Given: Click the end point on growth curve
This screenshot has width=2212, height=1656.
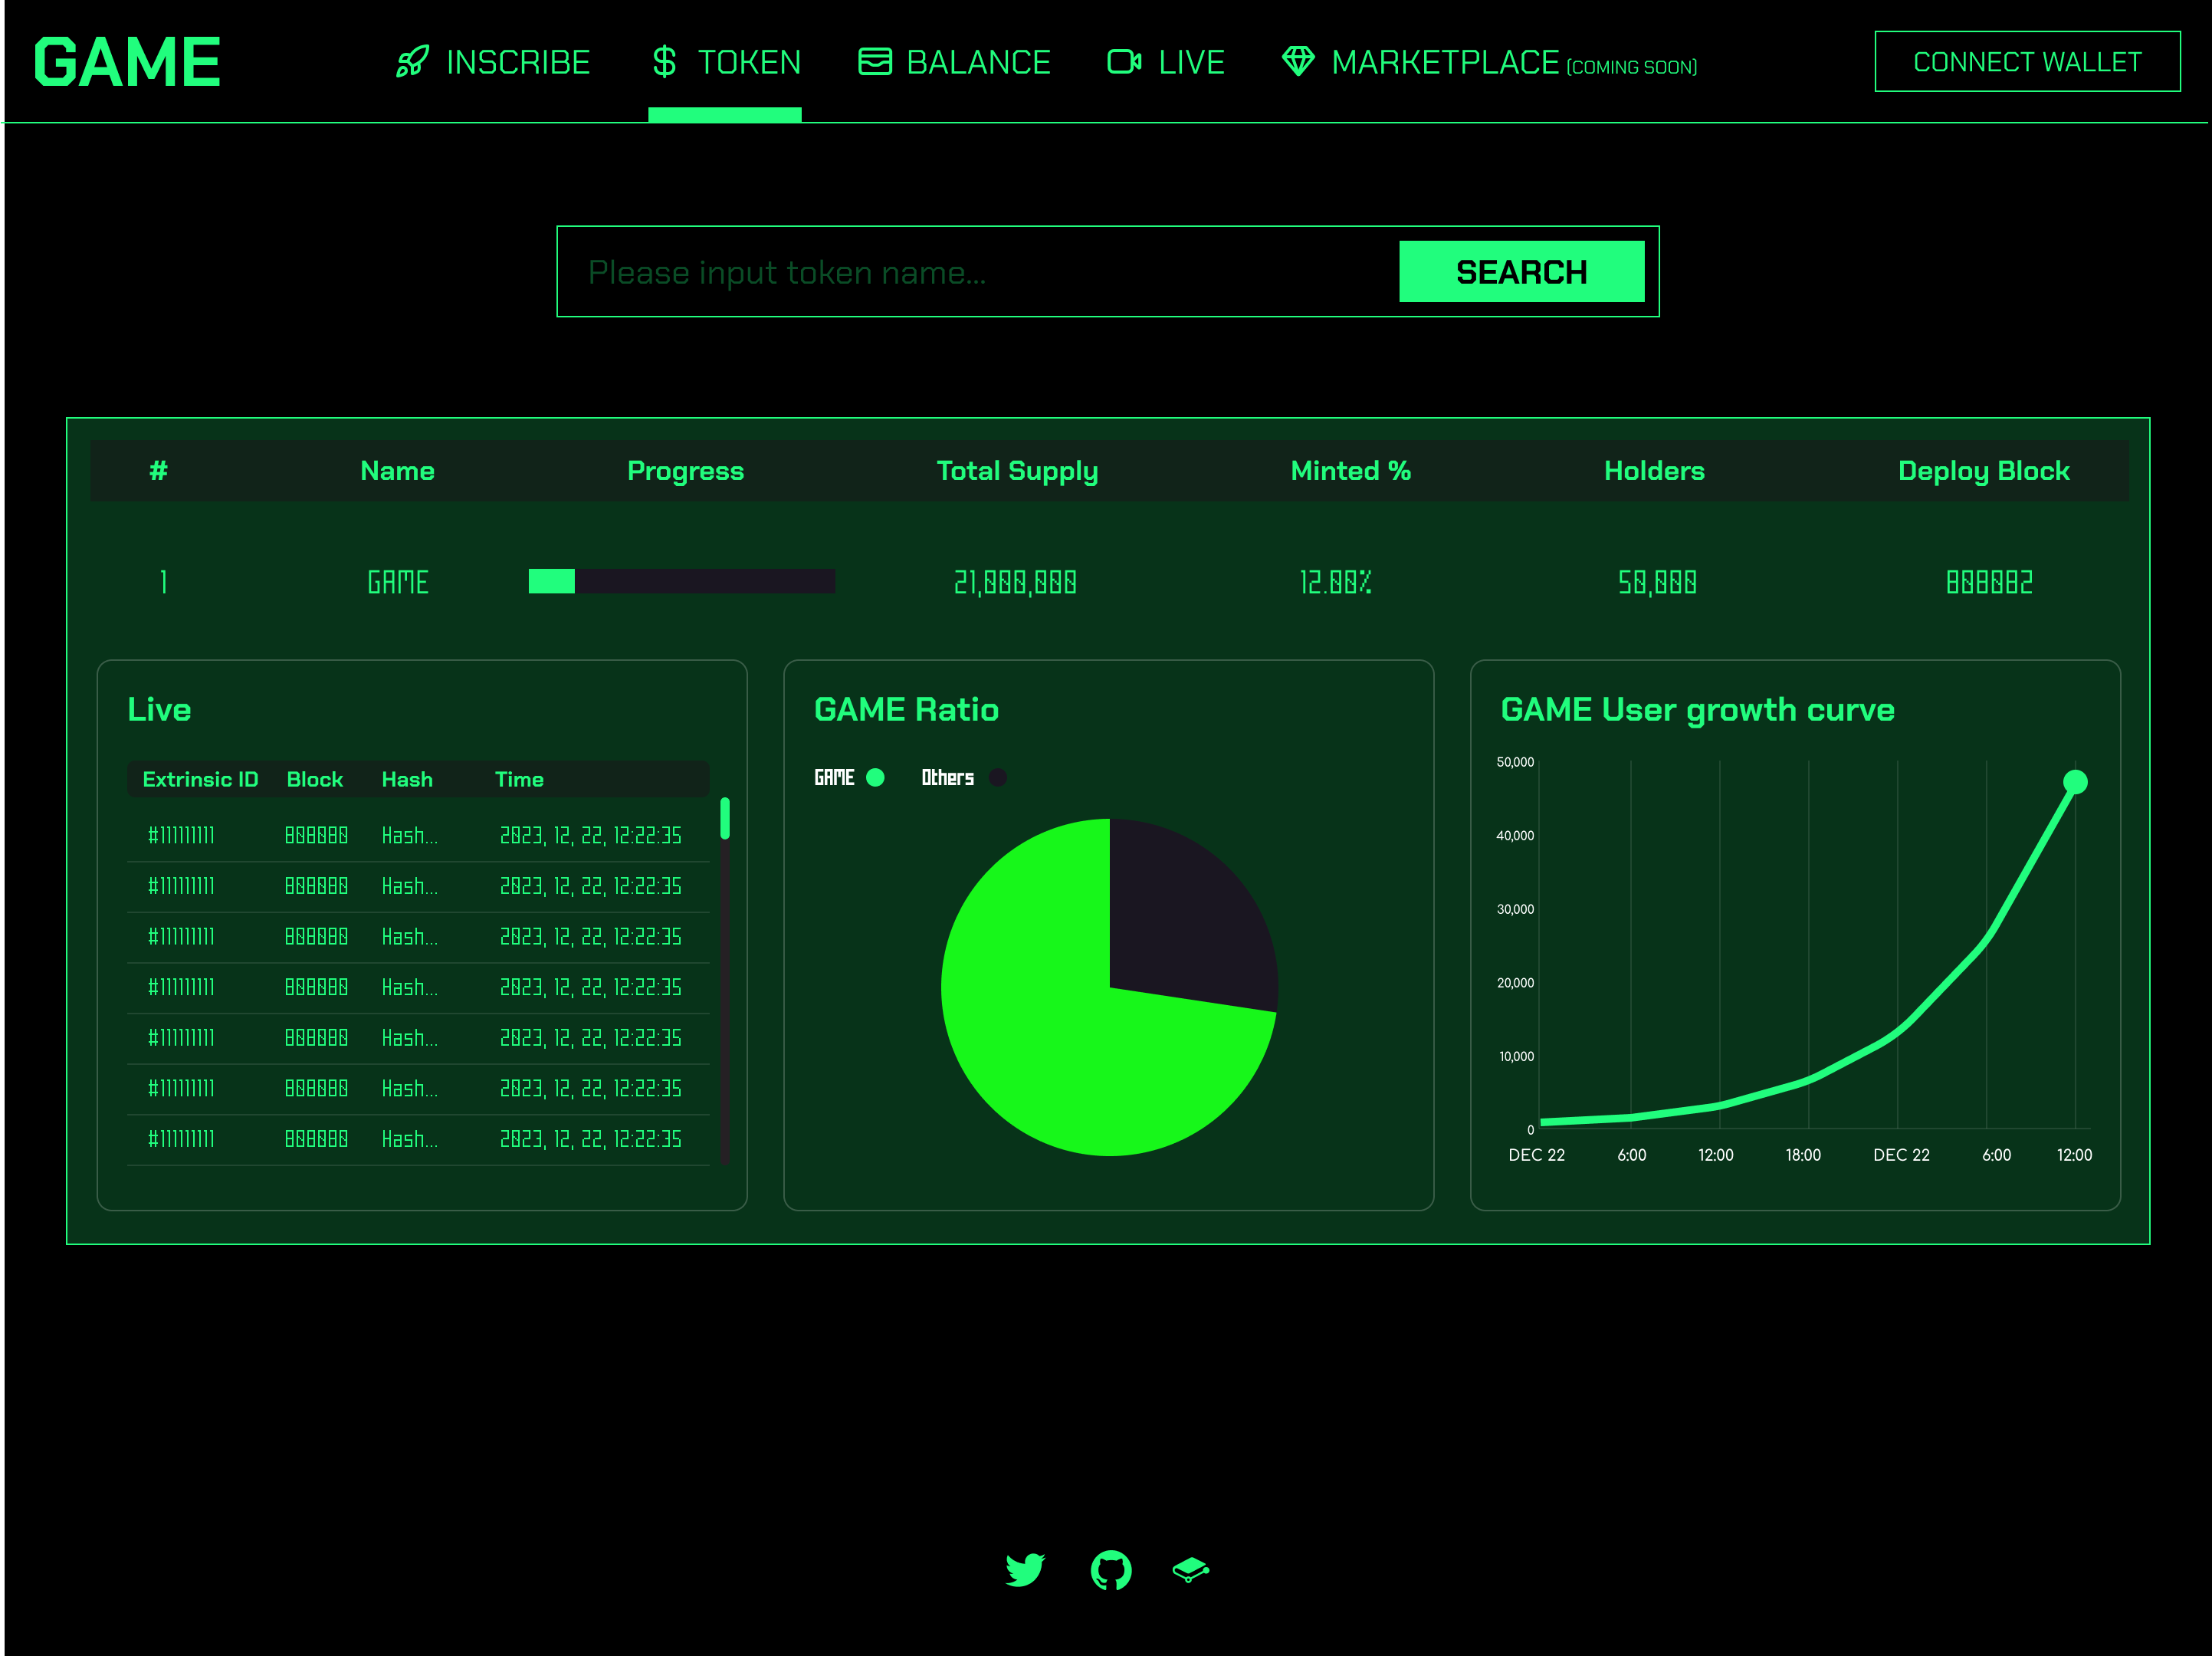Looking at the screenshot, I should coord(2076,782).
